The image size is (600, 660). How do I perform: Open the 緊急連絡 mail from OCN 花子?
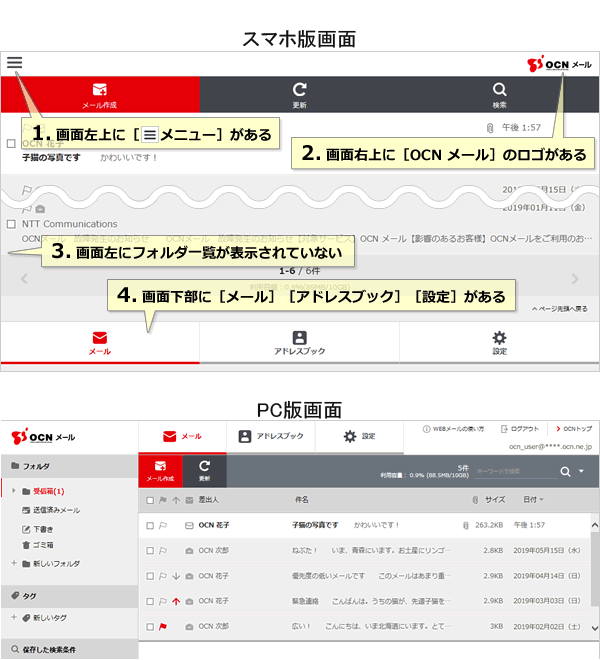tap(364, 601)
